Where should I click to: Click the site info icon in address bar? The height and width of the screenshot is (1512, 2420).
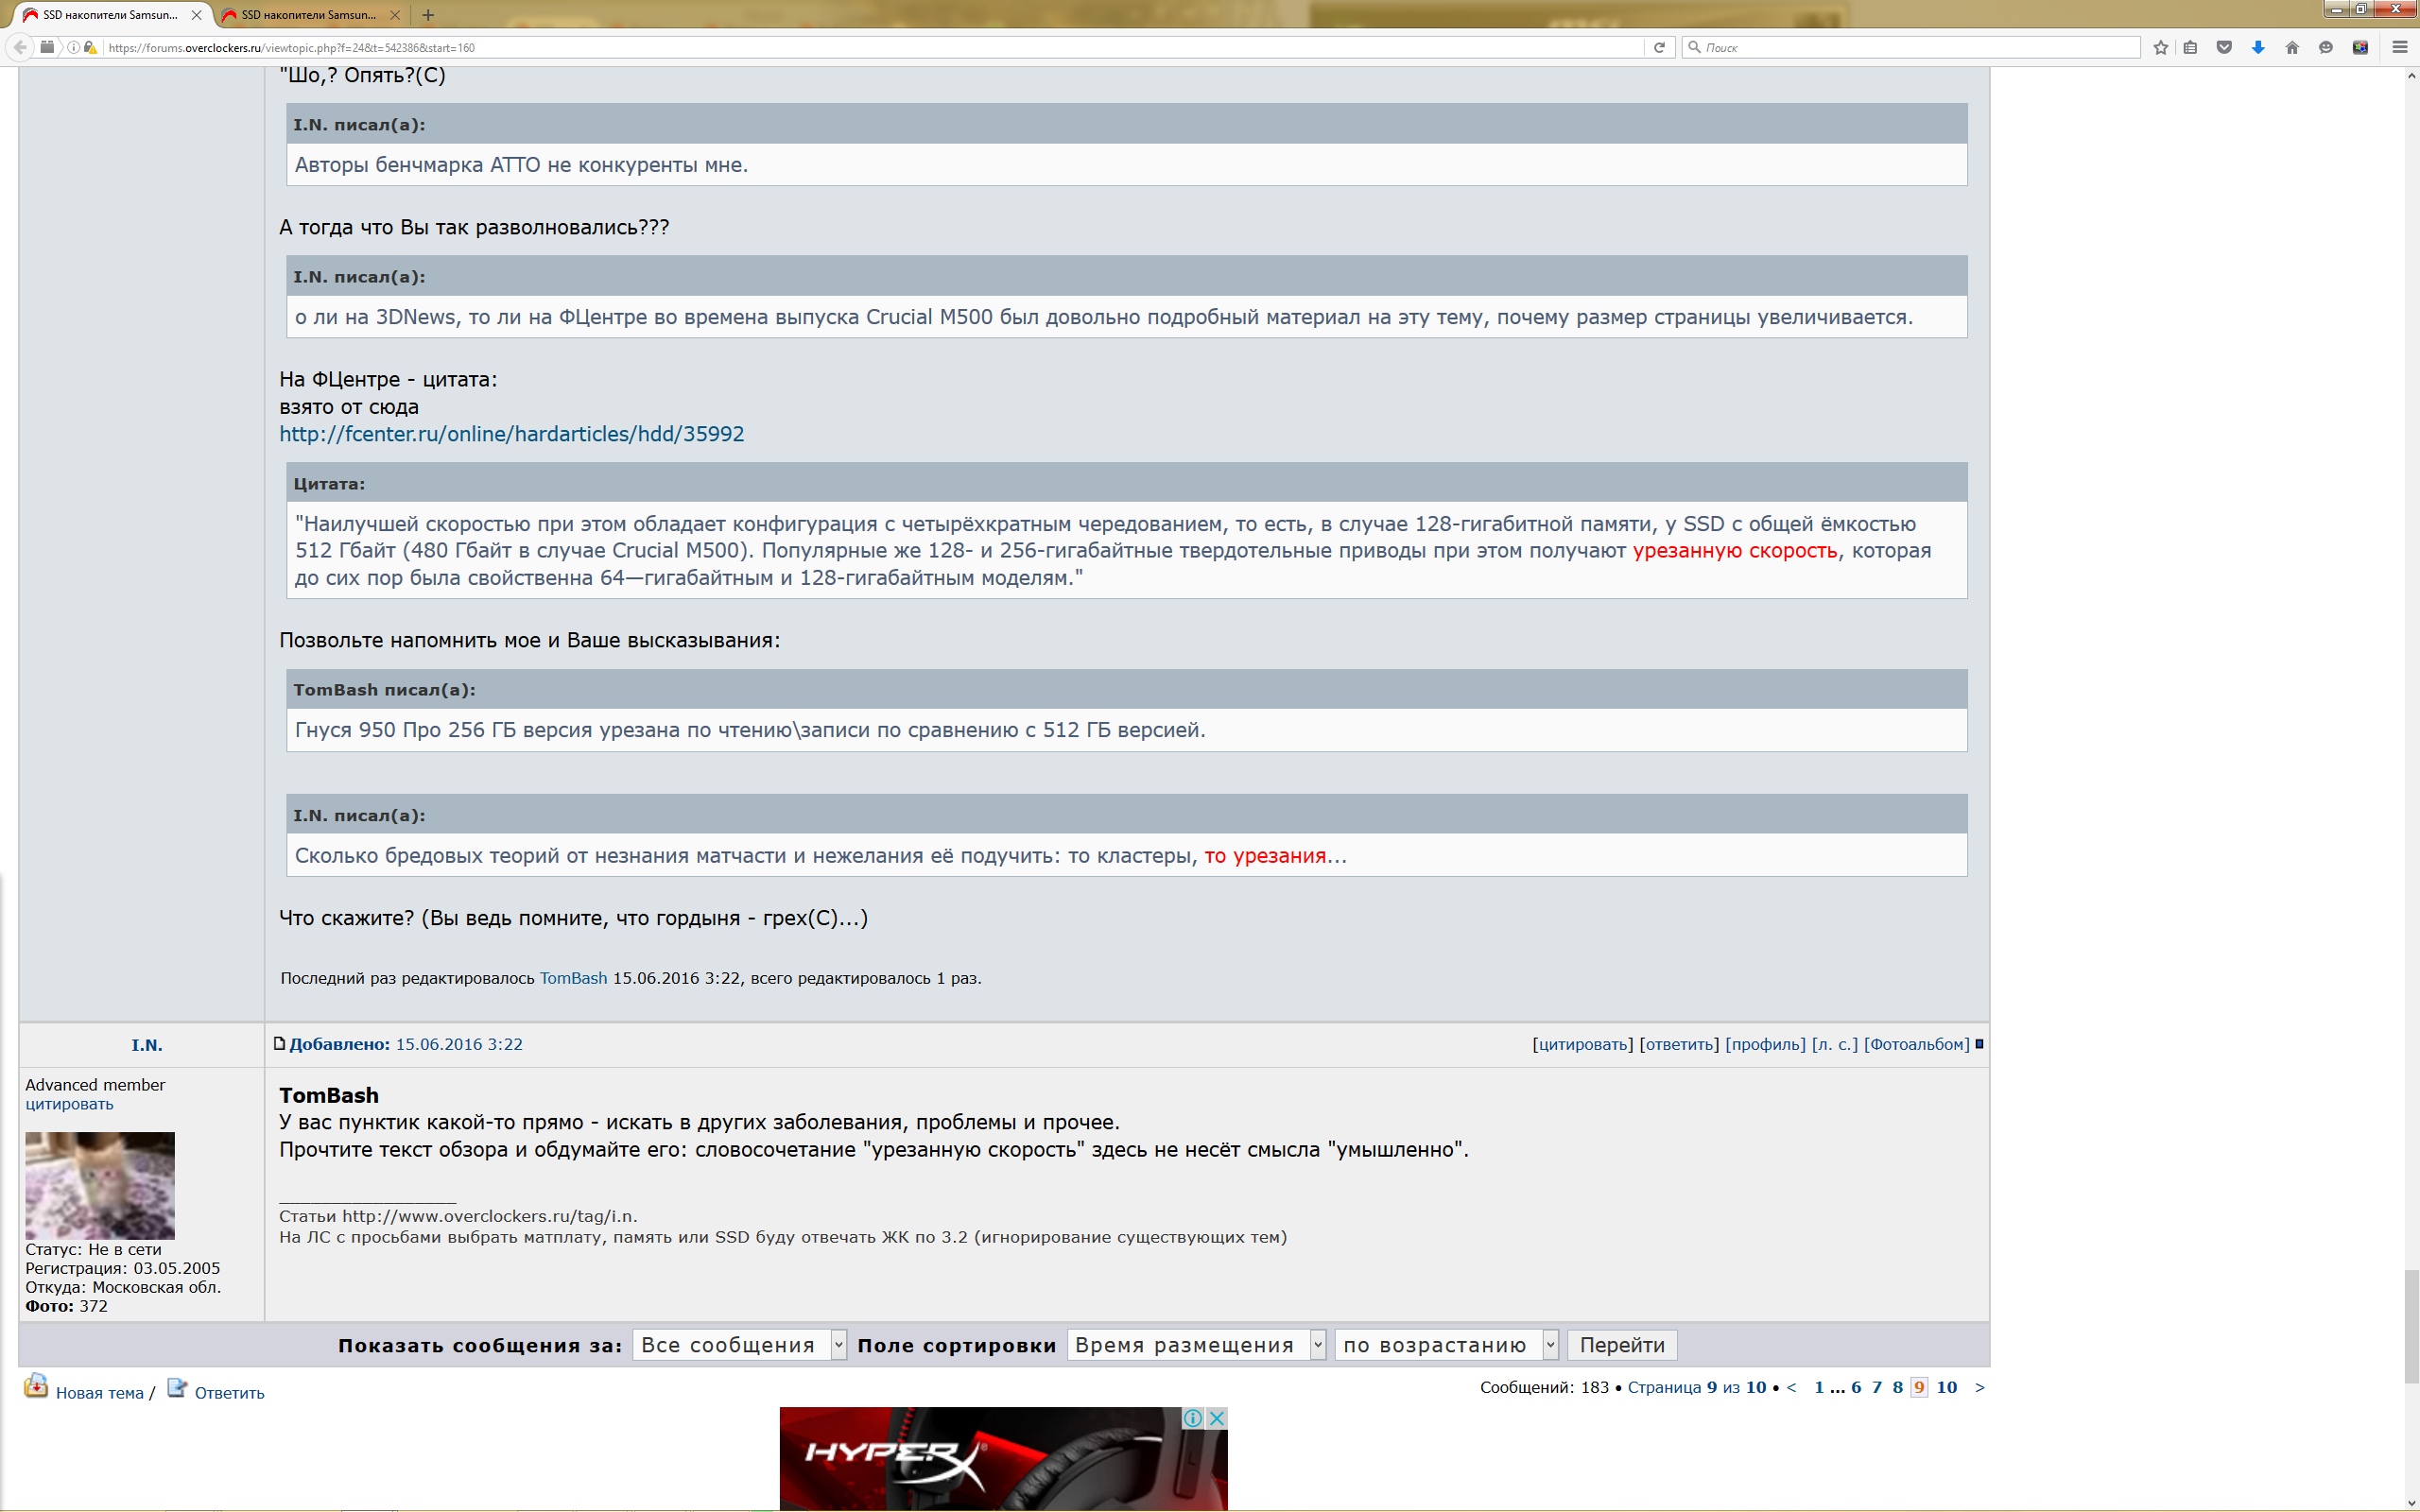[73, 47]
